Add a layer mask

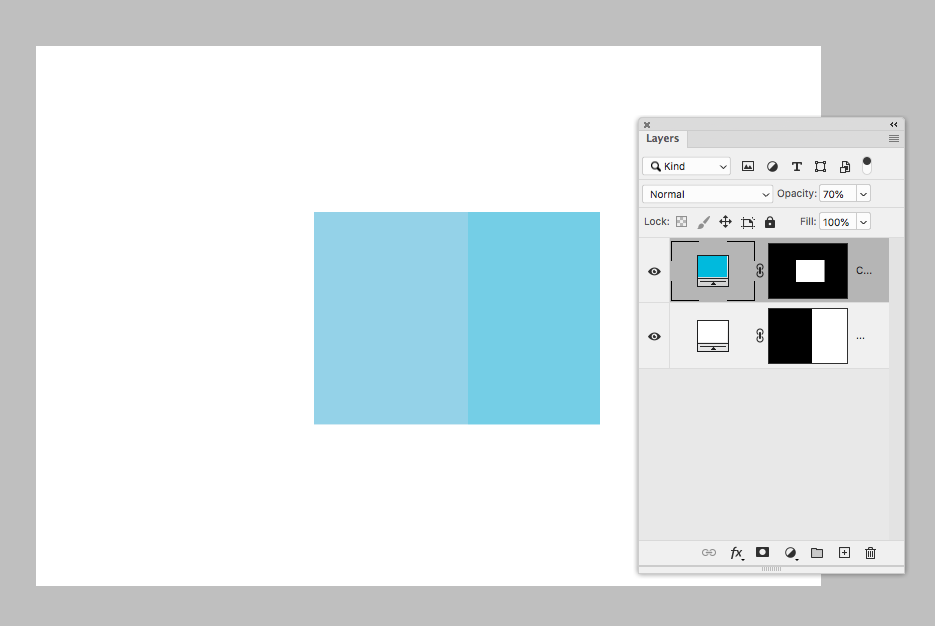click(x=762, y=552)
